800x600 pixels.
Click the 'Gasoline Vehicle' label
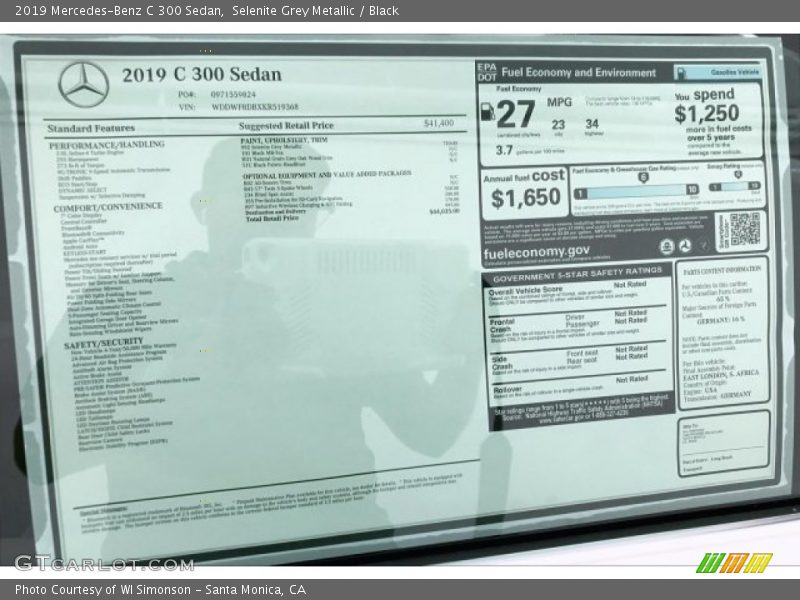pyautogui.click(x=735, y=72)
